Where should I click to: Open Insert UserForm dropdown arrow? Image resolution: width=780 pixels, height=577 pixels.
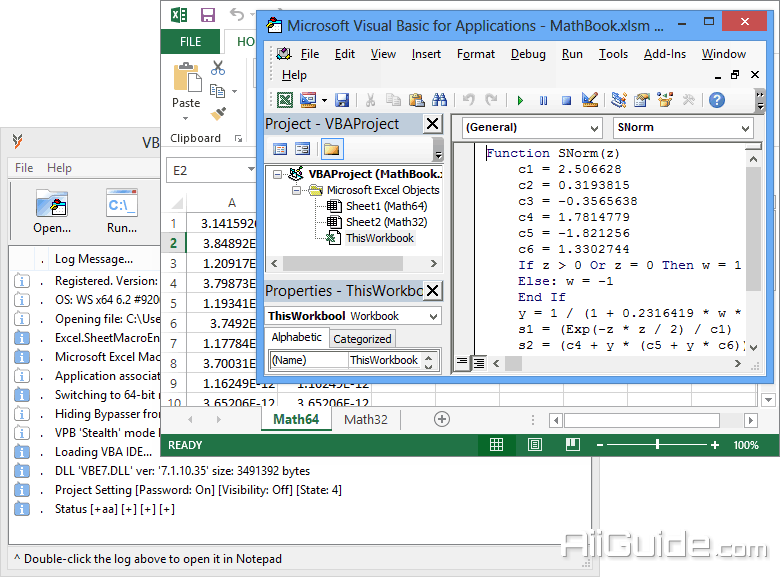(x=324, y=100)
